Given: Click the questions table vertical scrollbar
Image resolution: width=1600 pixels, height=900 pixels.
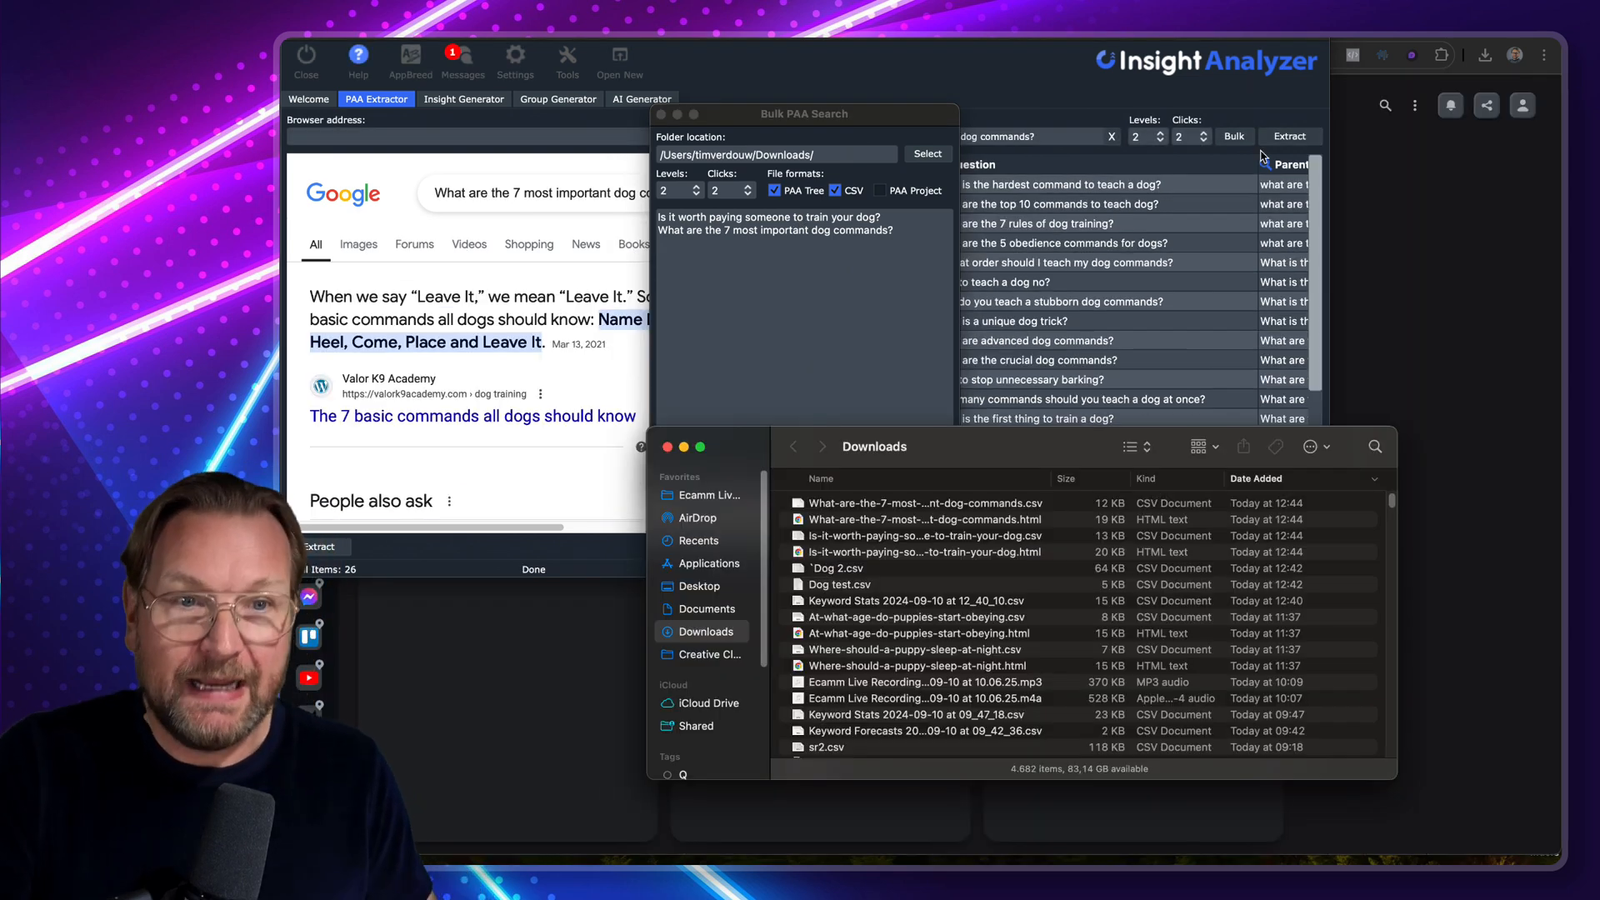Looking at the screenshot, I should [x=1316, y=273].
